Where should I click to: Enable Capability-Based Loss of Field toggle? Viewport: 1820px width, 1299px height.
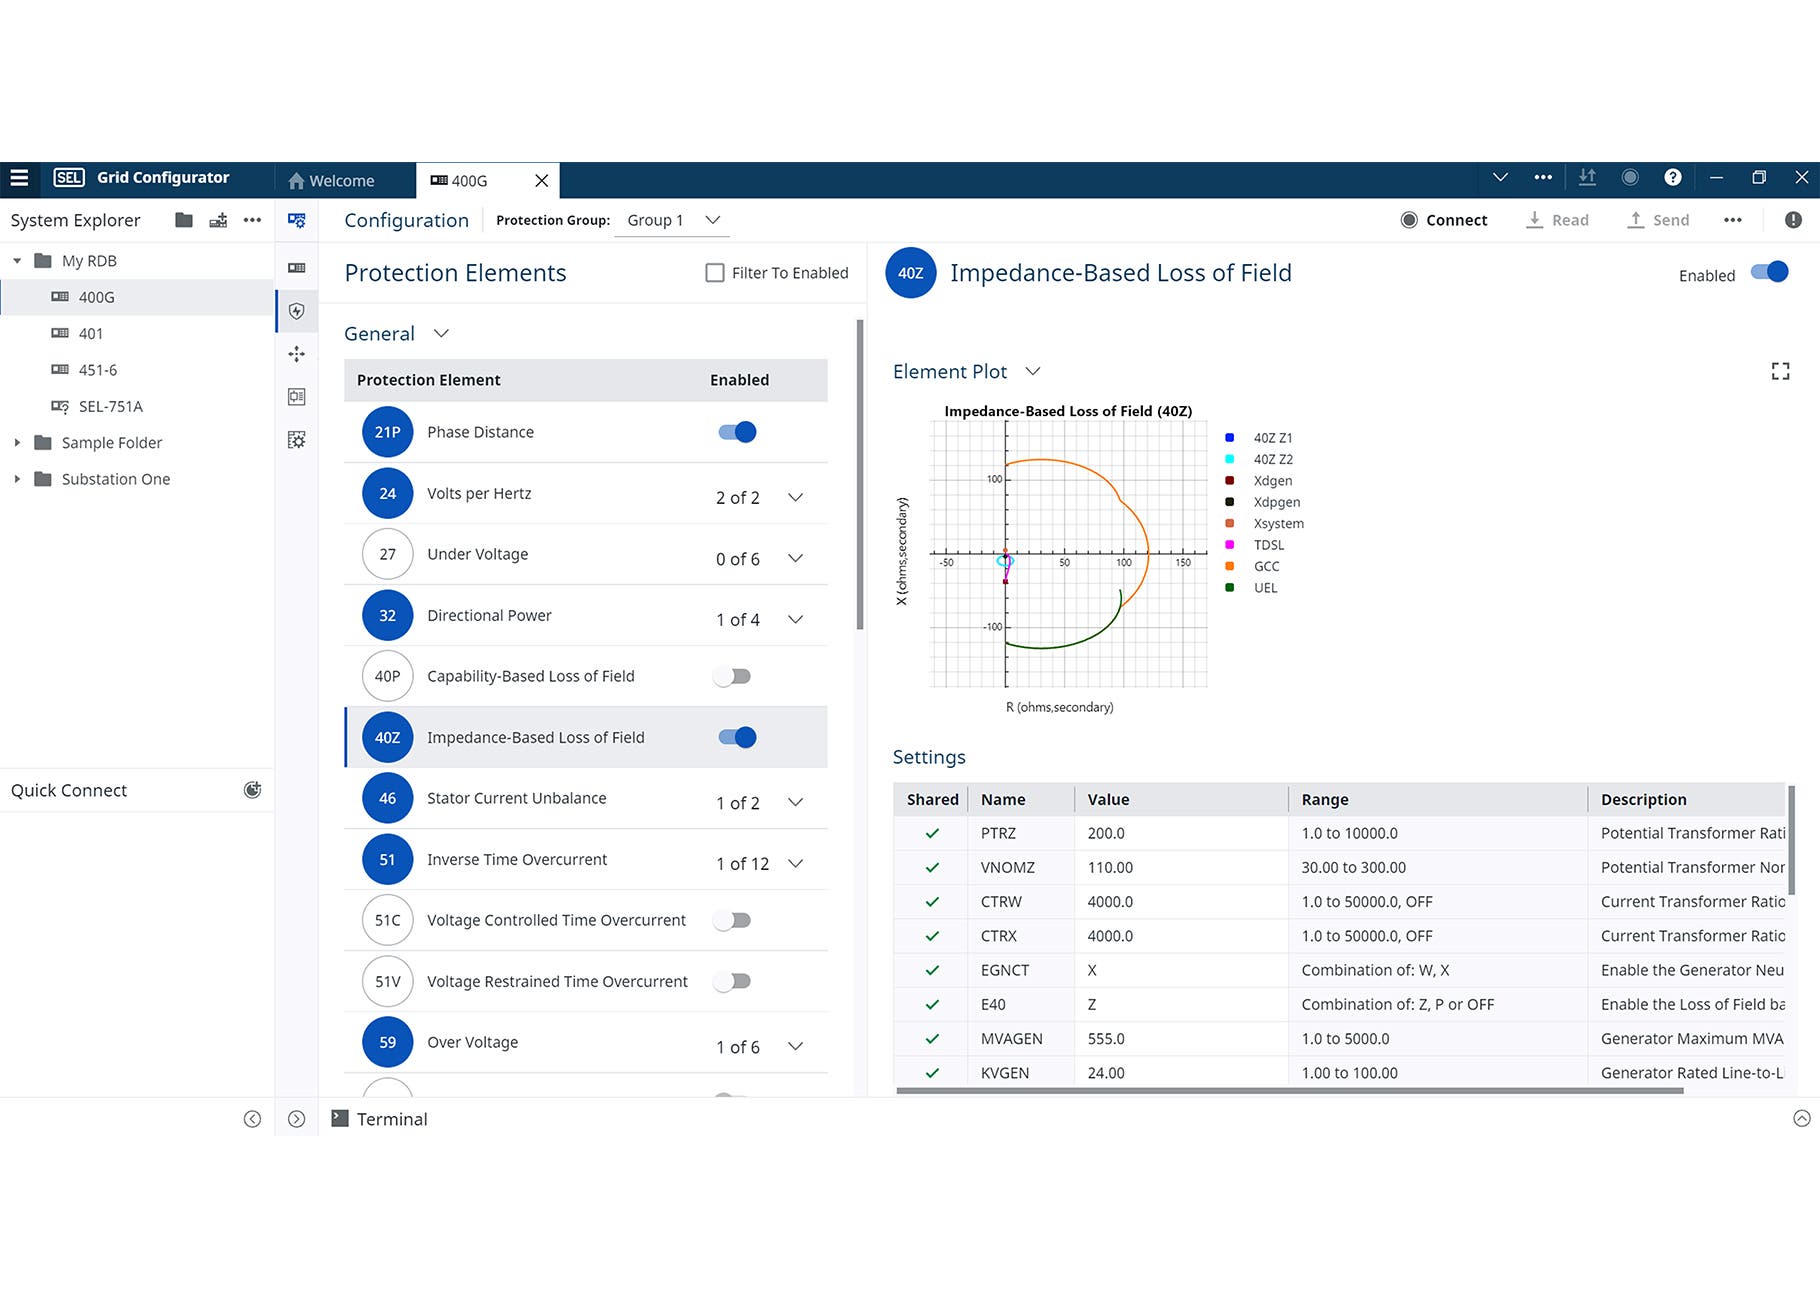[x=732, y=677]
